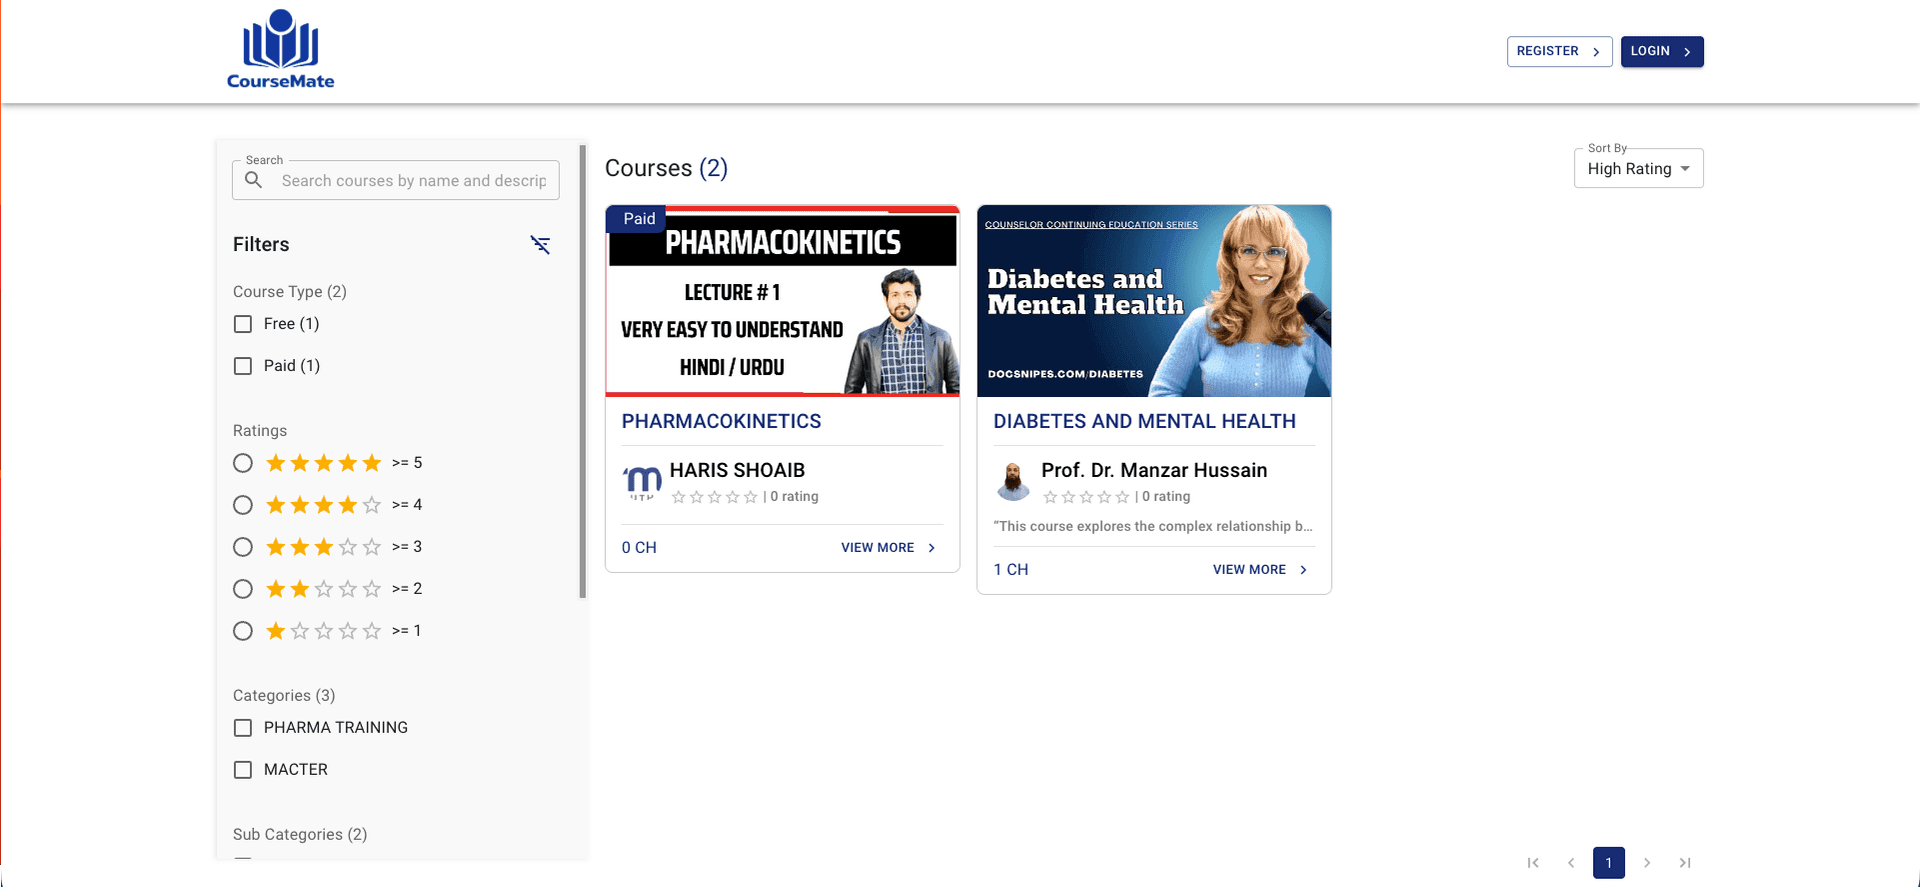The width and height of the screenshot is (1920, 887).
Task: Click the Diabetes and Mental Health thumbnail
Action: click(x=1154, y=301)
